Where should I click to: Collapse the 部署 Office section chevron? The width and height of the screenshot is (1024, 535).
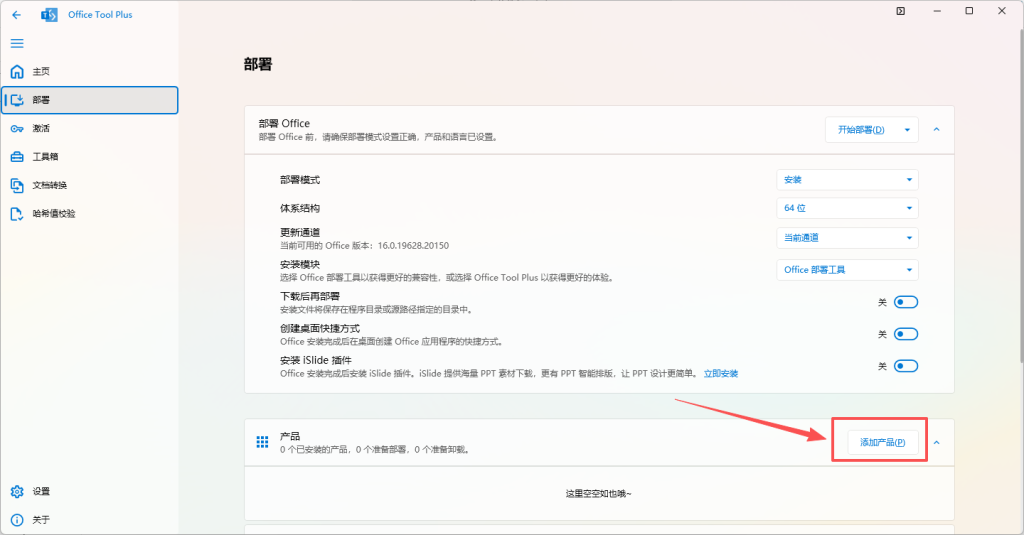tap(937, 130)
